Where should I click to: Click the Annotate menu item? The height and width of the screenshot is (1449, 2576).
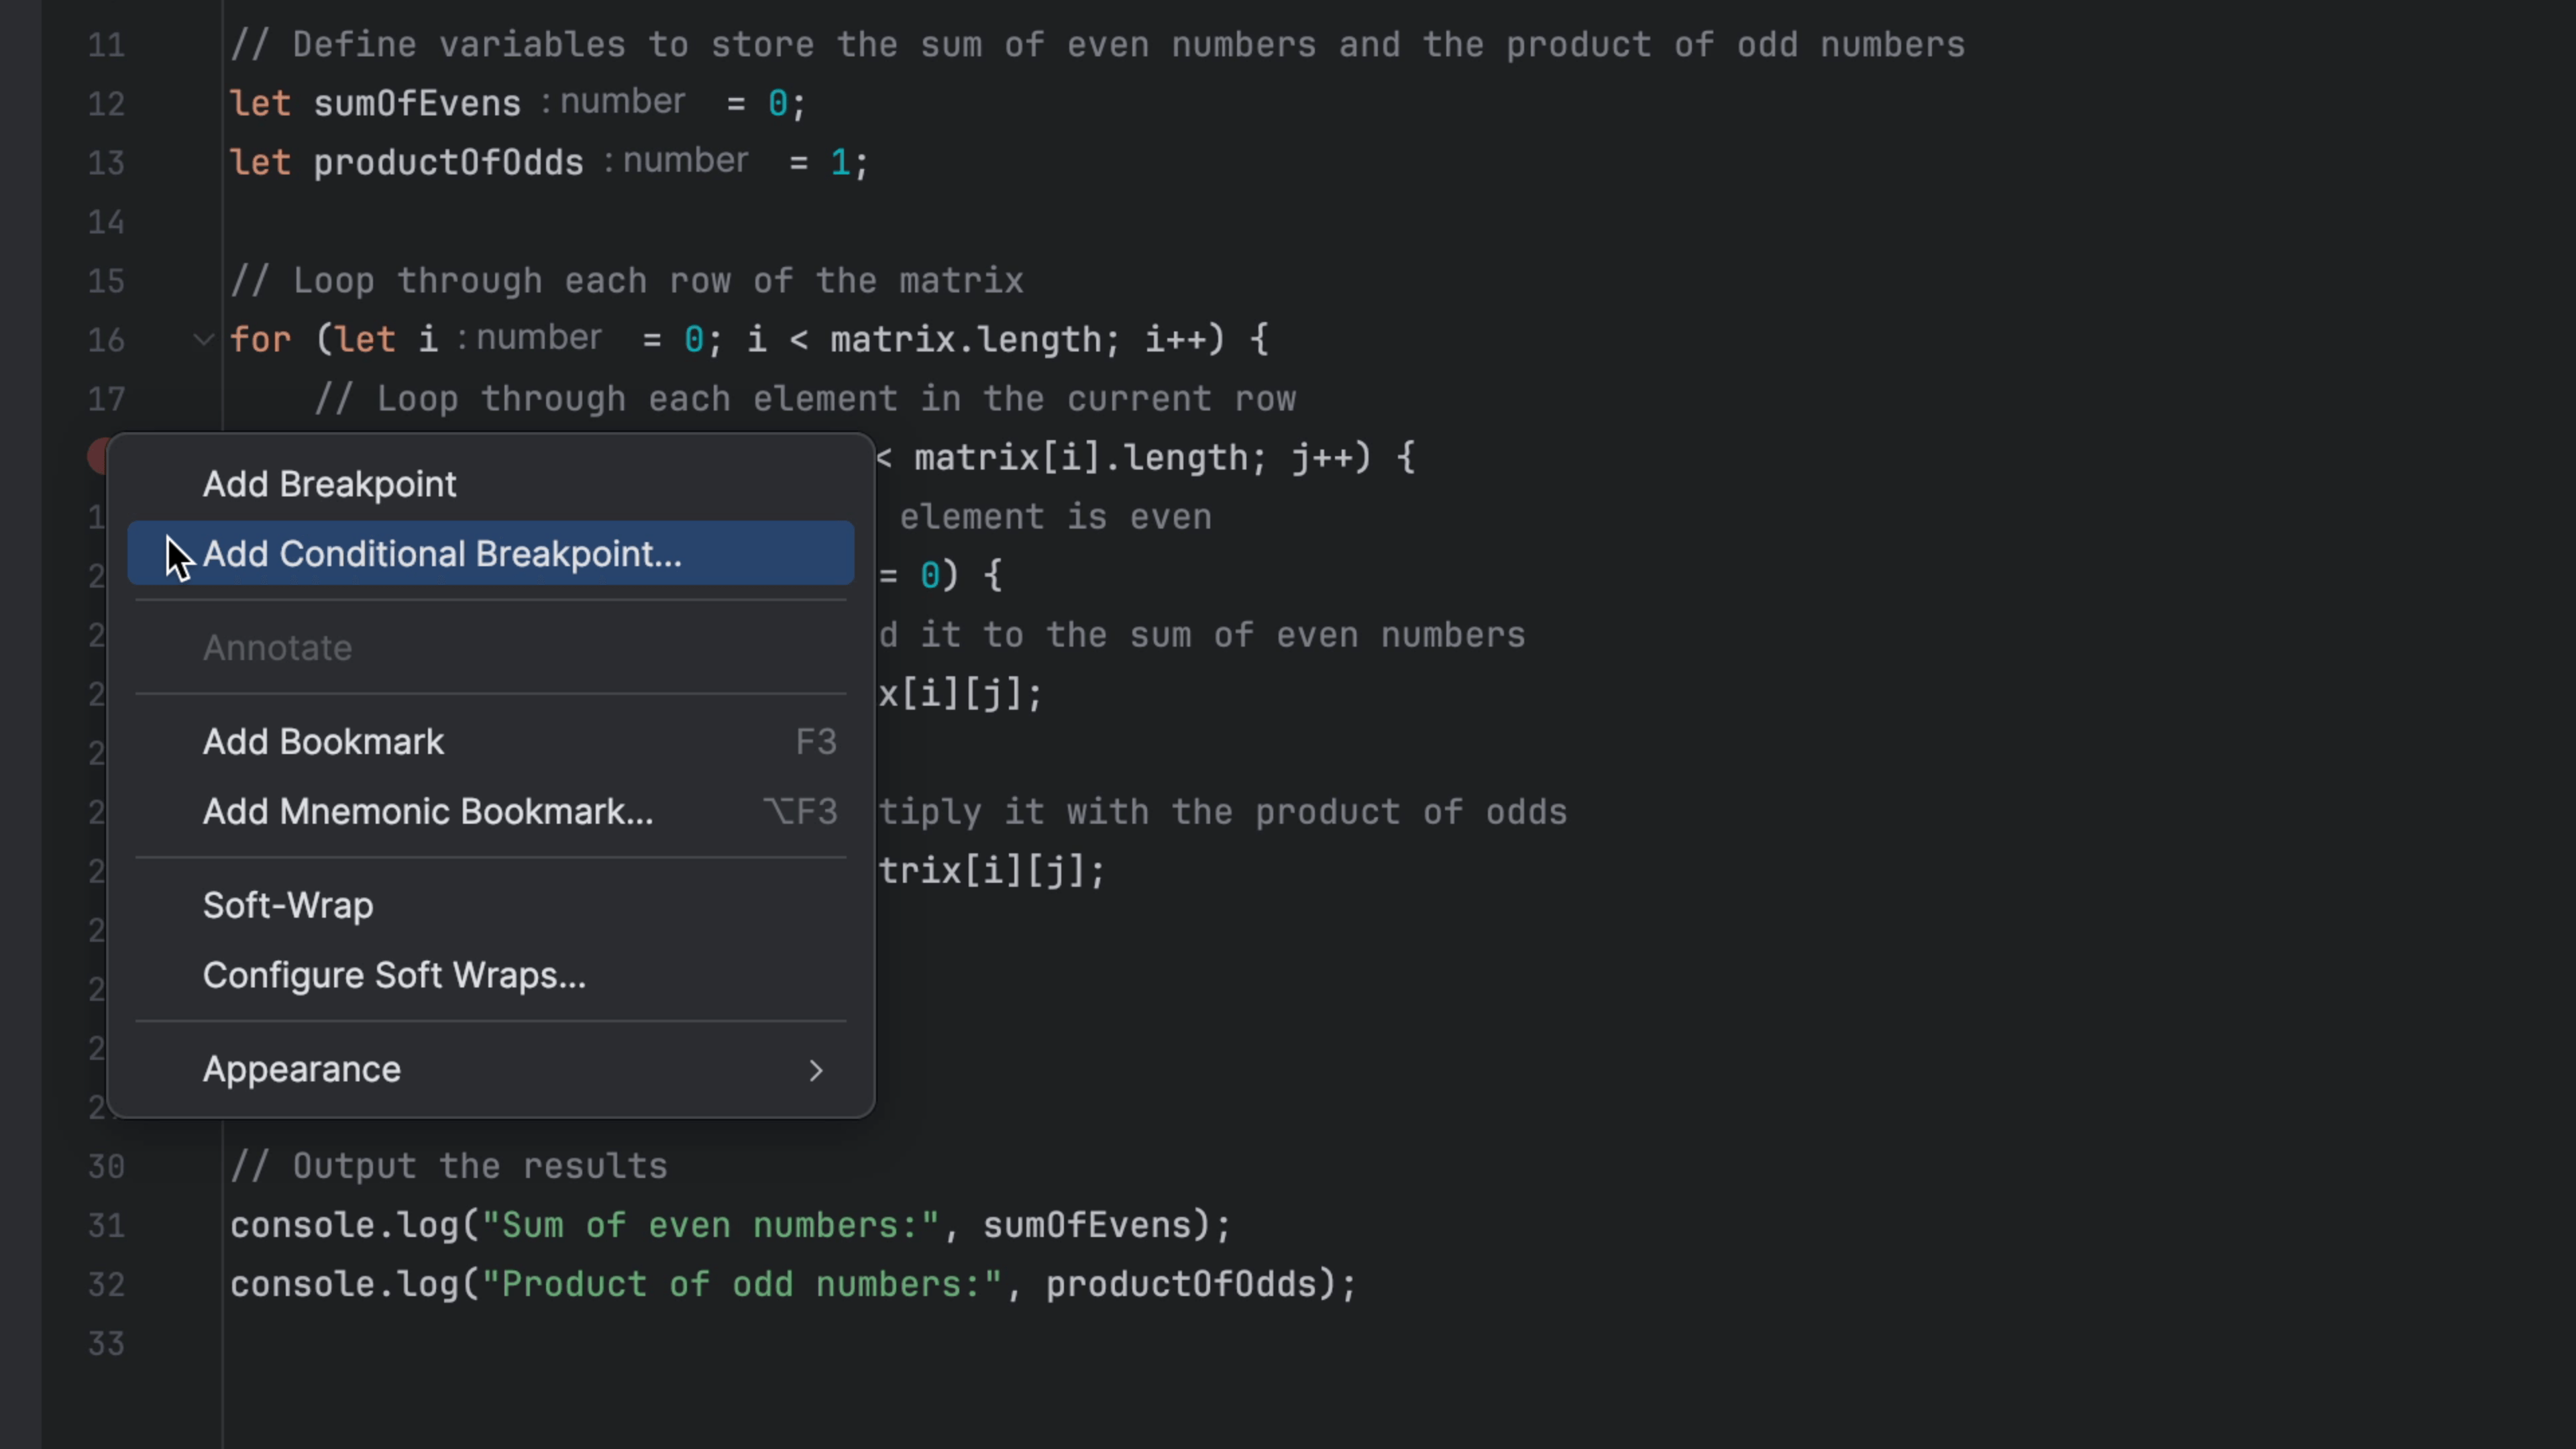tap(277, 648)
